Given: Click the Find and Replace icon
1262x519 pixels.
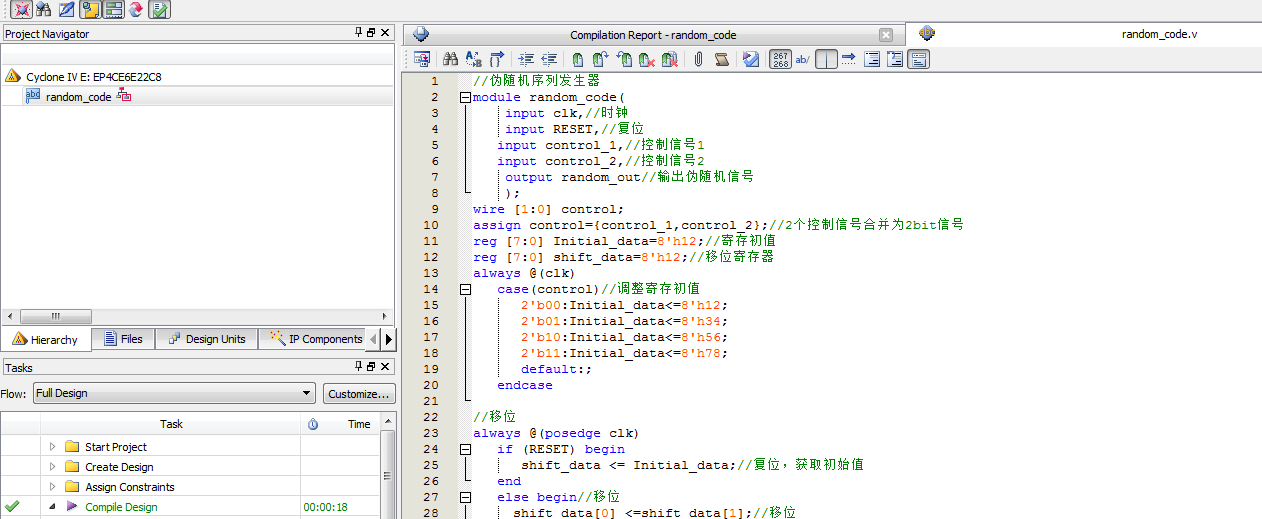Looking at the screenshot, I should click(473, 60).
